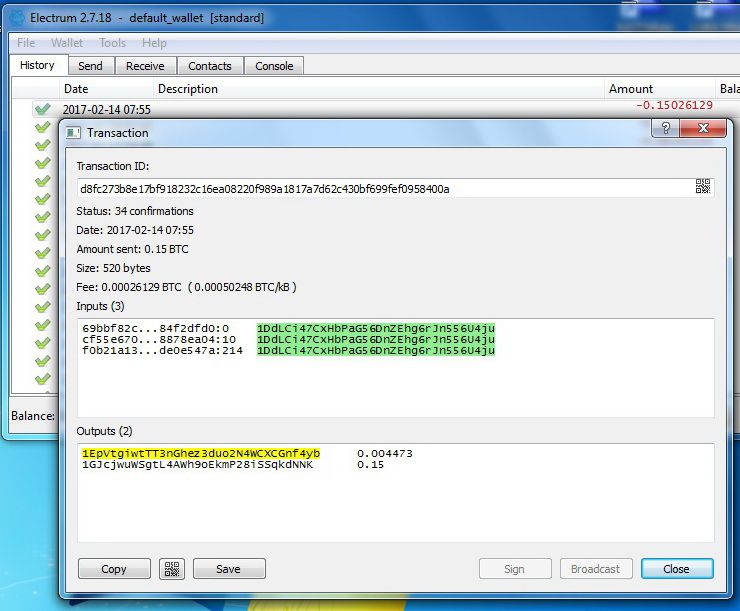This screenshot has width=740, height=611.
Task: Click the Description column header
Action: pyautogui.click(x=378, y=89)
